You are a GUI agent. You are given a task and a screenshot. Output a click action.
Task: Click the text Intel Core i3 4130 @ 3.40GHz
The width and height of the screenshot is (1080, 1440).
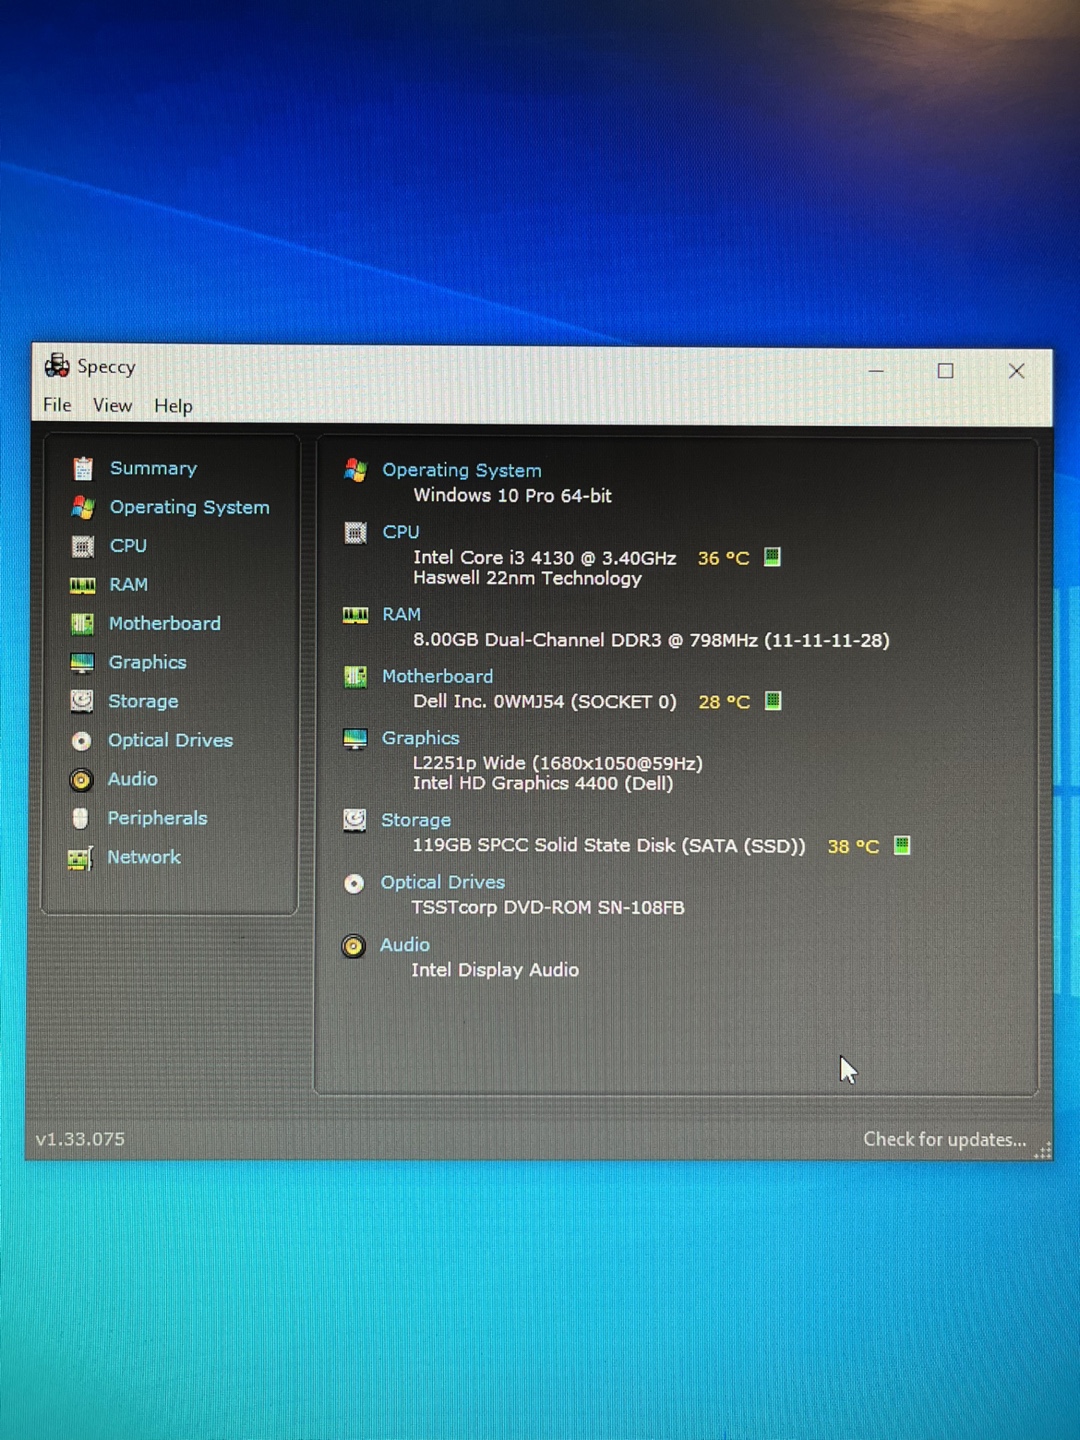(x=544, y=558)
